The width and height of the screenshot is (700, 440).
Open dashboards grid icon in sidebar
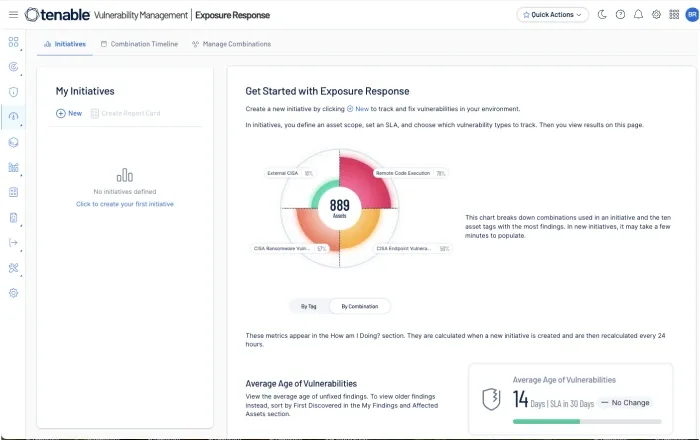pos(13,42)
